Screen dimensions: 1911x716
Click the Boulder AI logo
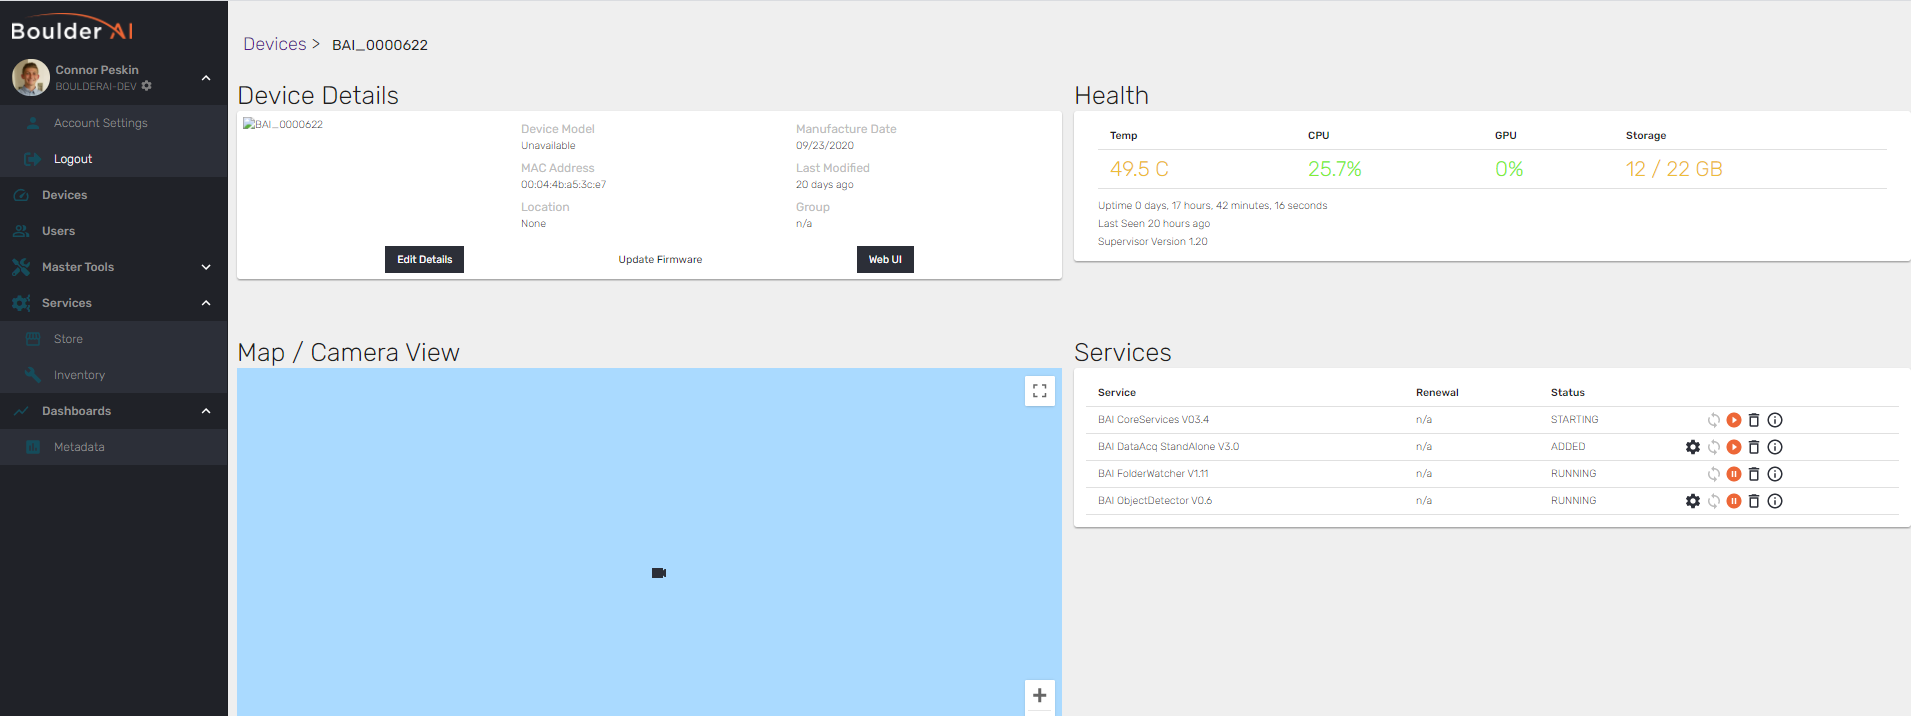coord(72,29)
